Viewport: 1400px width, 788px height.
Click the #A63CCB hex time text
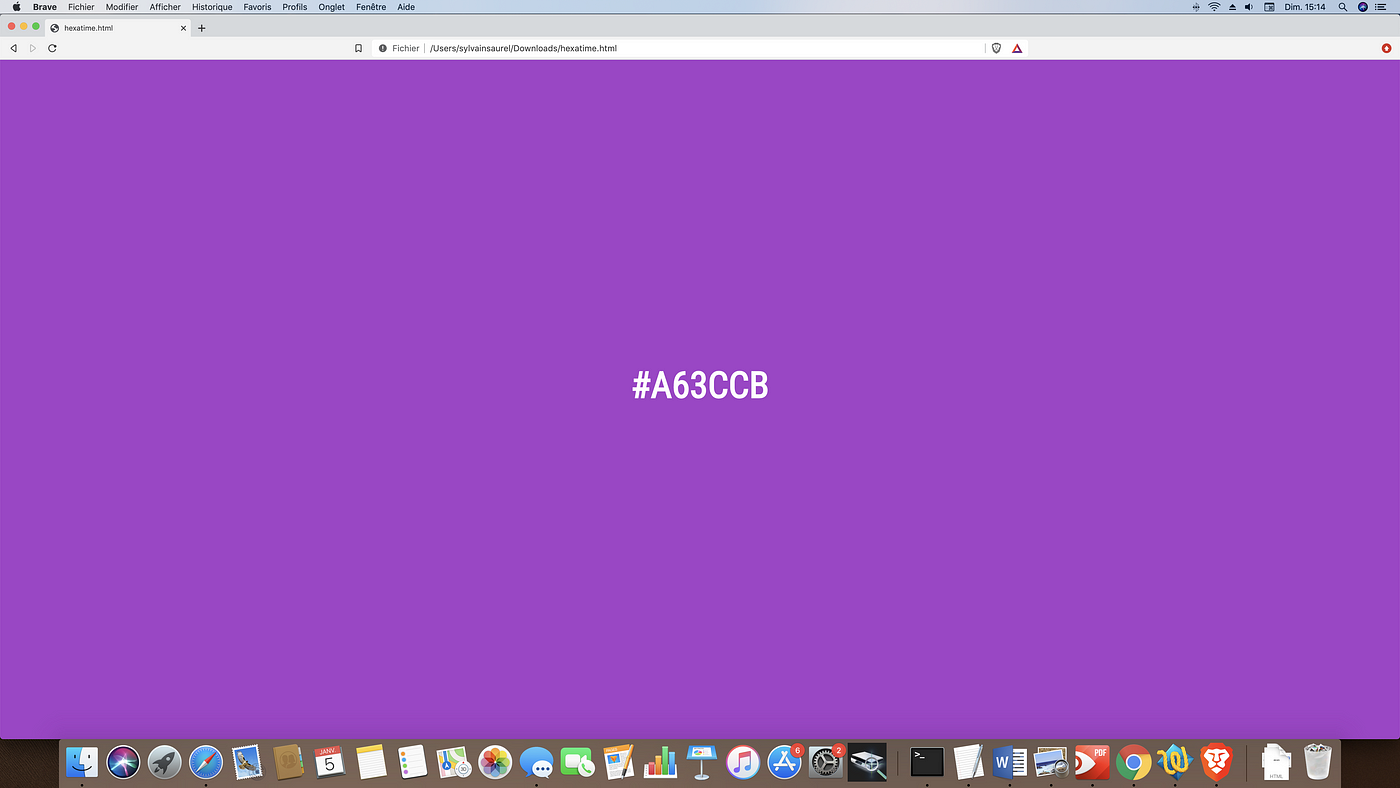(700, 386)
